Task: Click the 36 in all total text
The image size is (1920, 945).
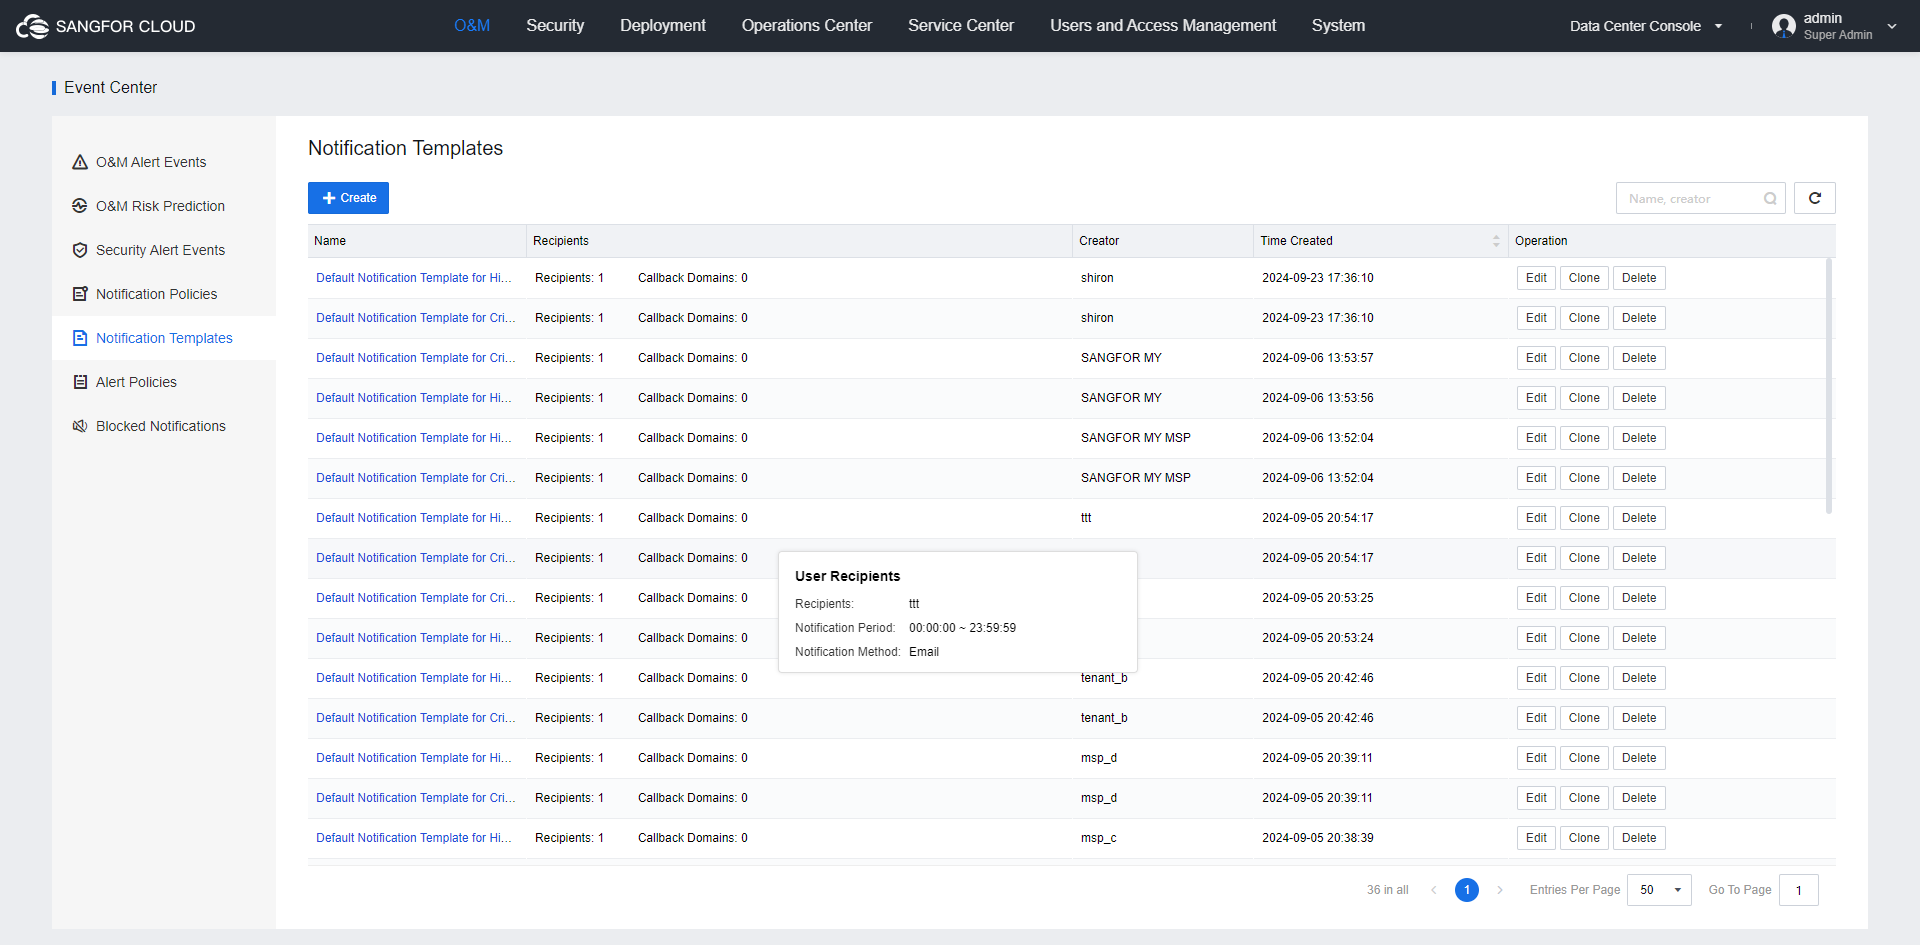Action: [1388, 890]
